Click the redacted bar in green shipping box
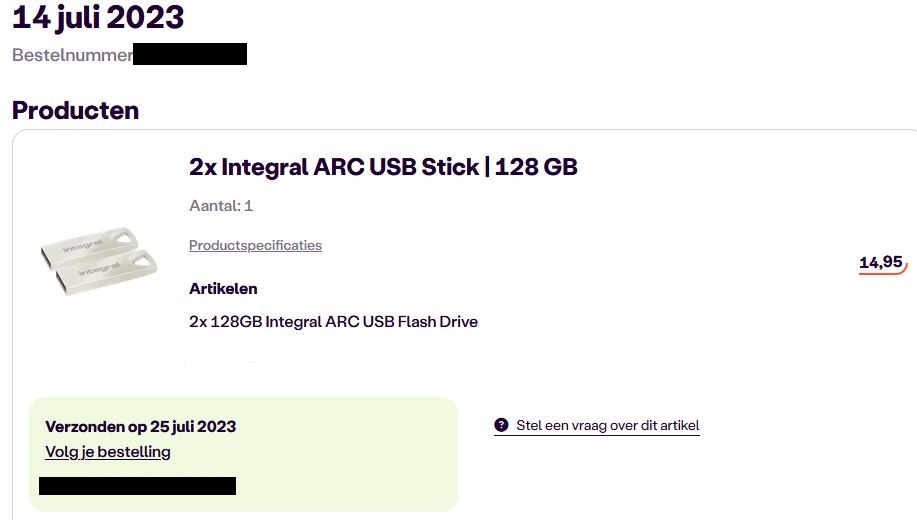 pos(137,486)
